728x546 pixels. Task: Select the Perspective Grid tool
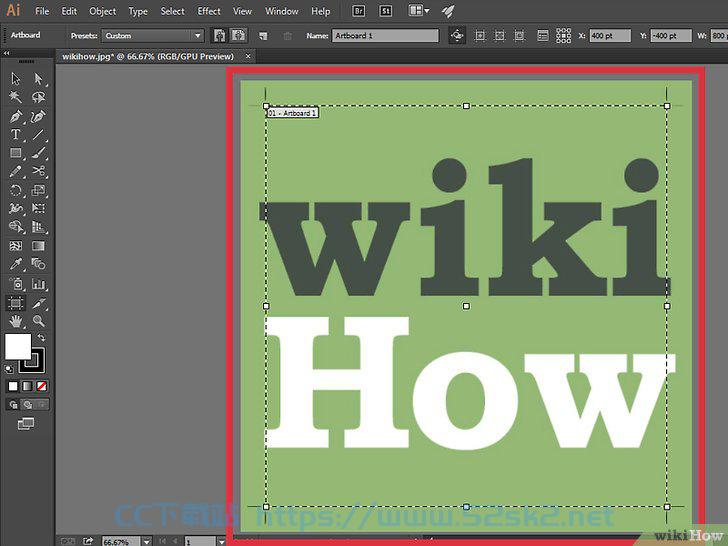(x=38, y=227)
